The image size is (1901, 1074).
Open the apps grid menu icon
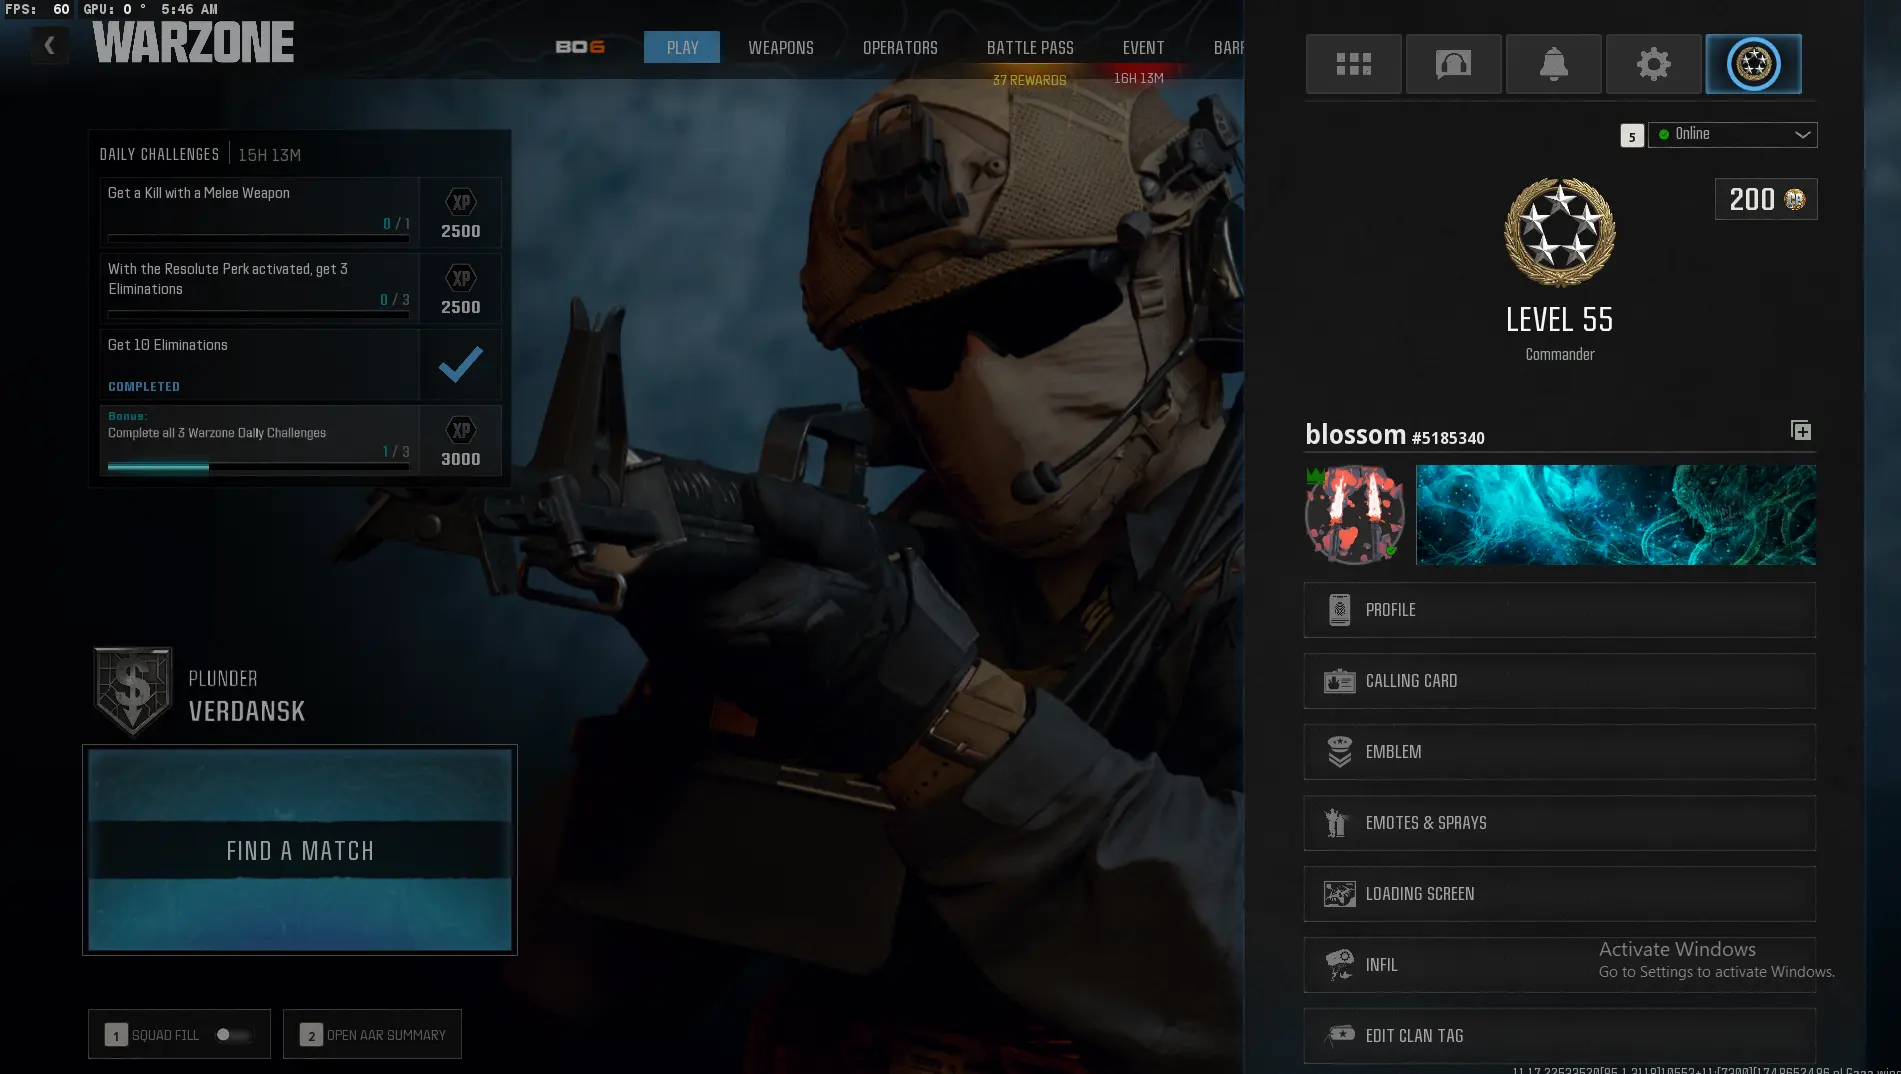click(x=1353, y=64)
